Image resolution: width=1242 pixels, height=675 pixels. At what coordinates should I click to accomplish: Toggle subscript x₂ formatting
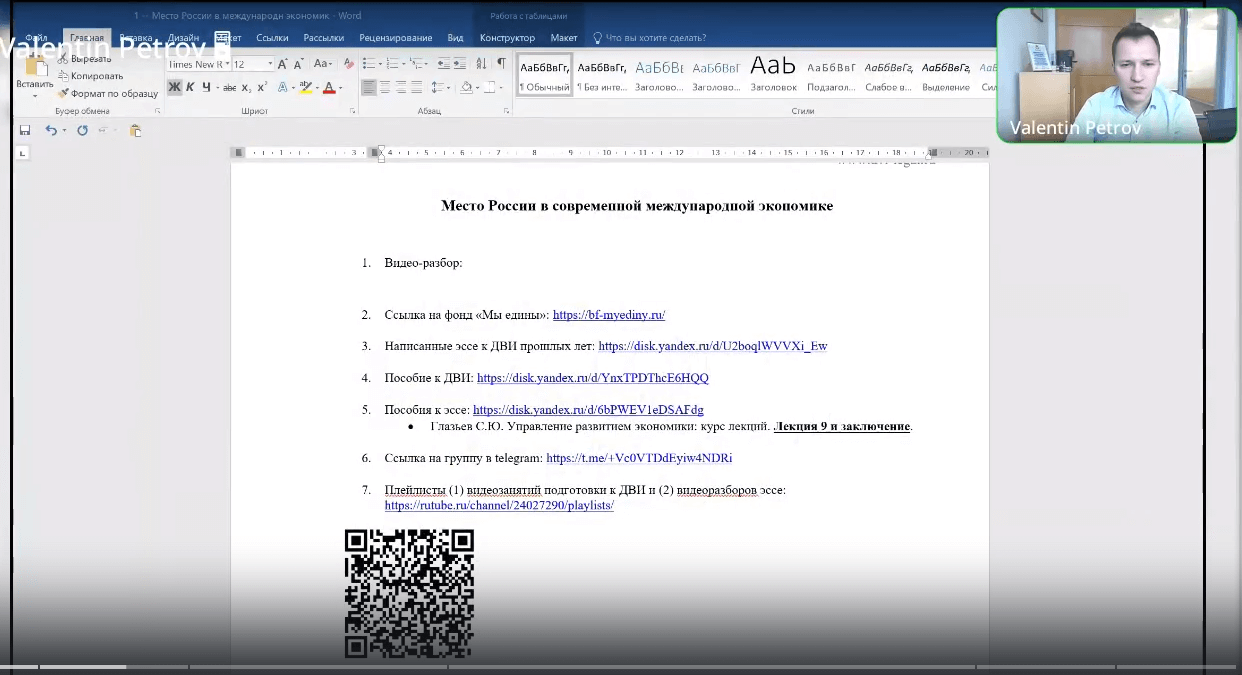(247, 88)
